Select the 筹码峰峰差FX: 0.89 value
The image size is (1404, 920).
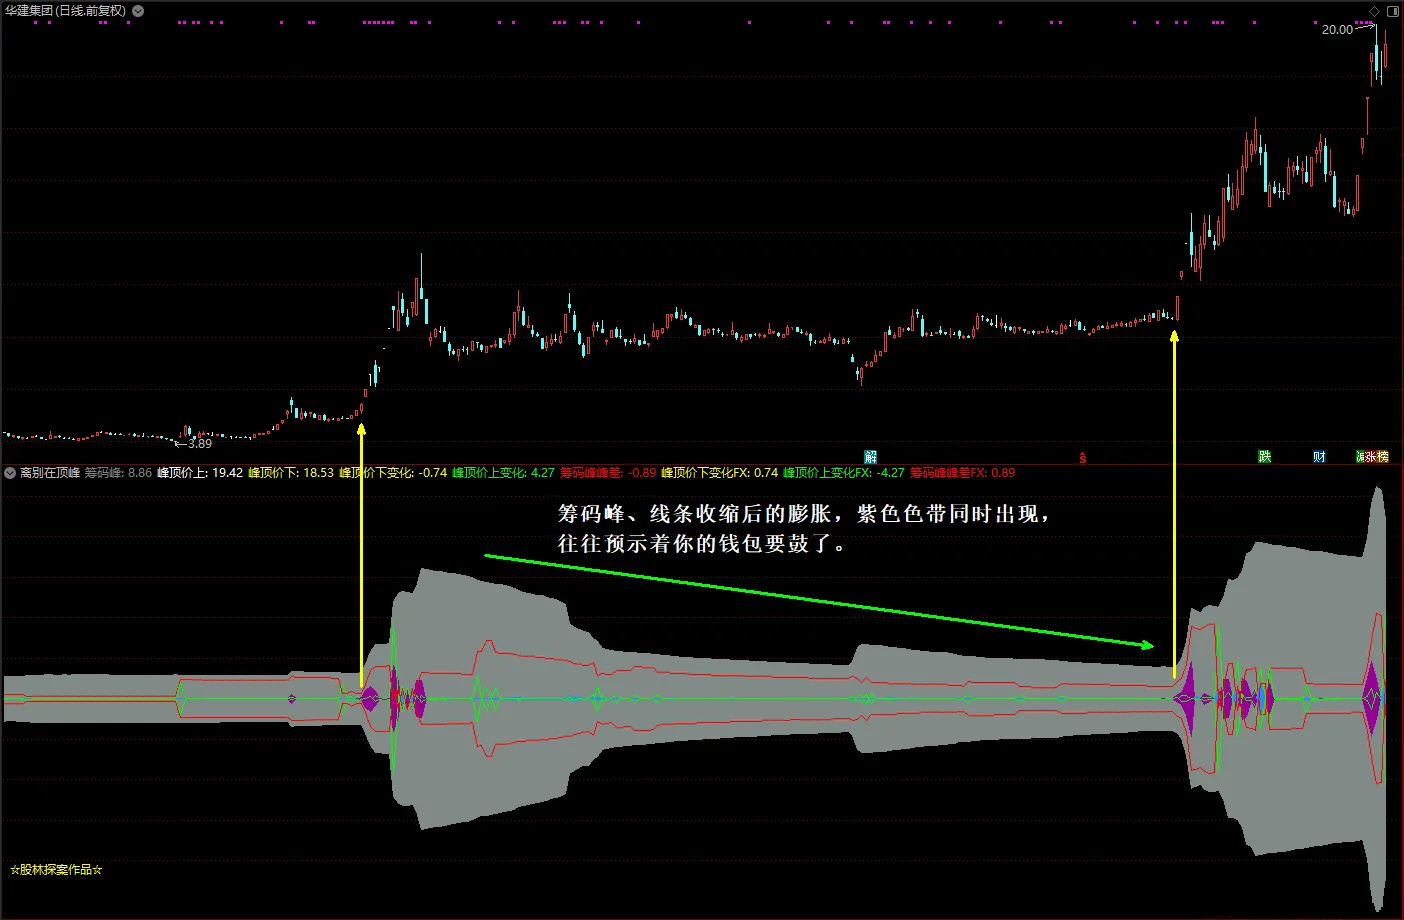(x=962, y=473)
